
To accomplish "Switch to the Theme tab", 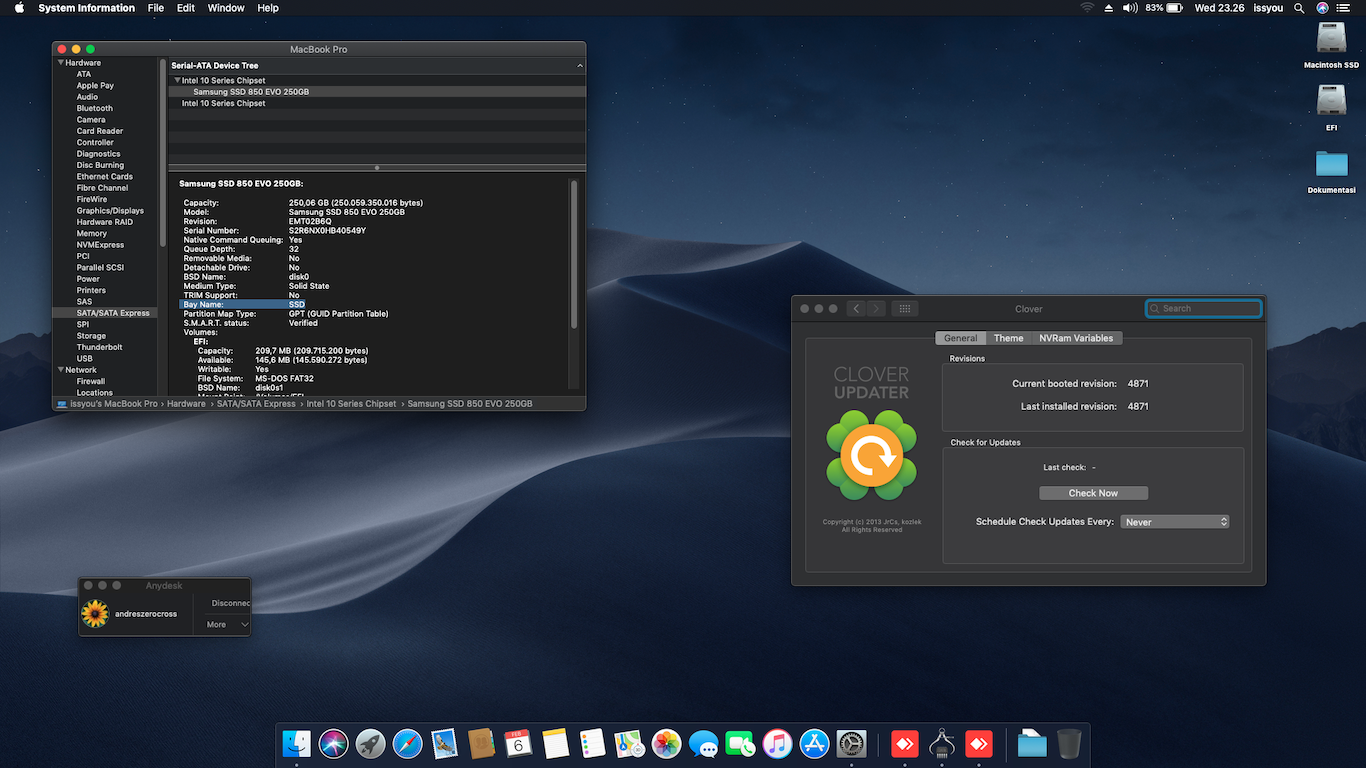I will [x=1009, y=338].
